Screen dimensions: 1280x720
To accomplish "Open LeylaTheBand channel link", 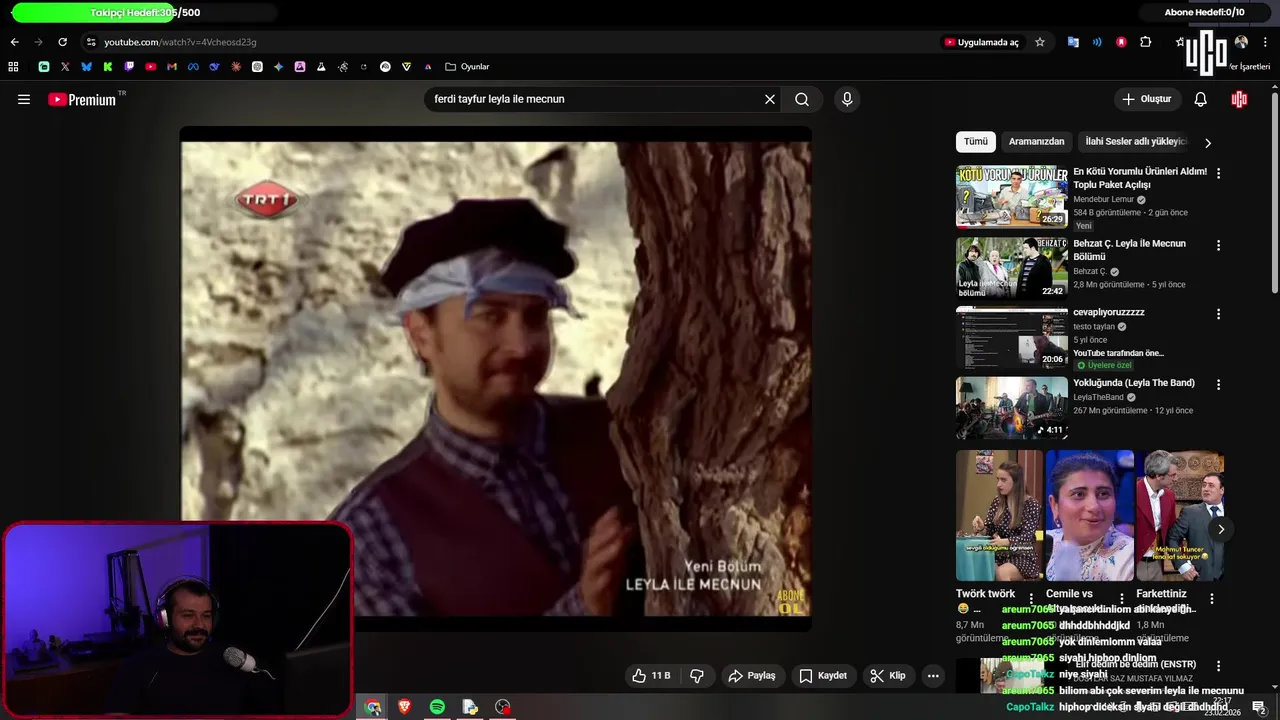I will (1099, 397).
